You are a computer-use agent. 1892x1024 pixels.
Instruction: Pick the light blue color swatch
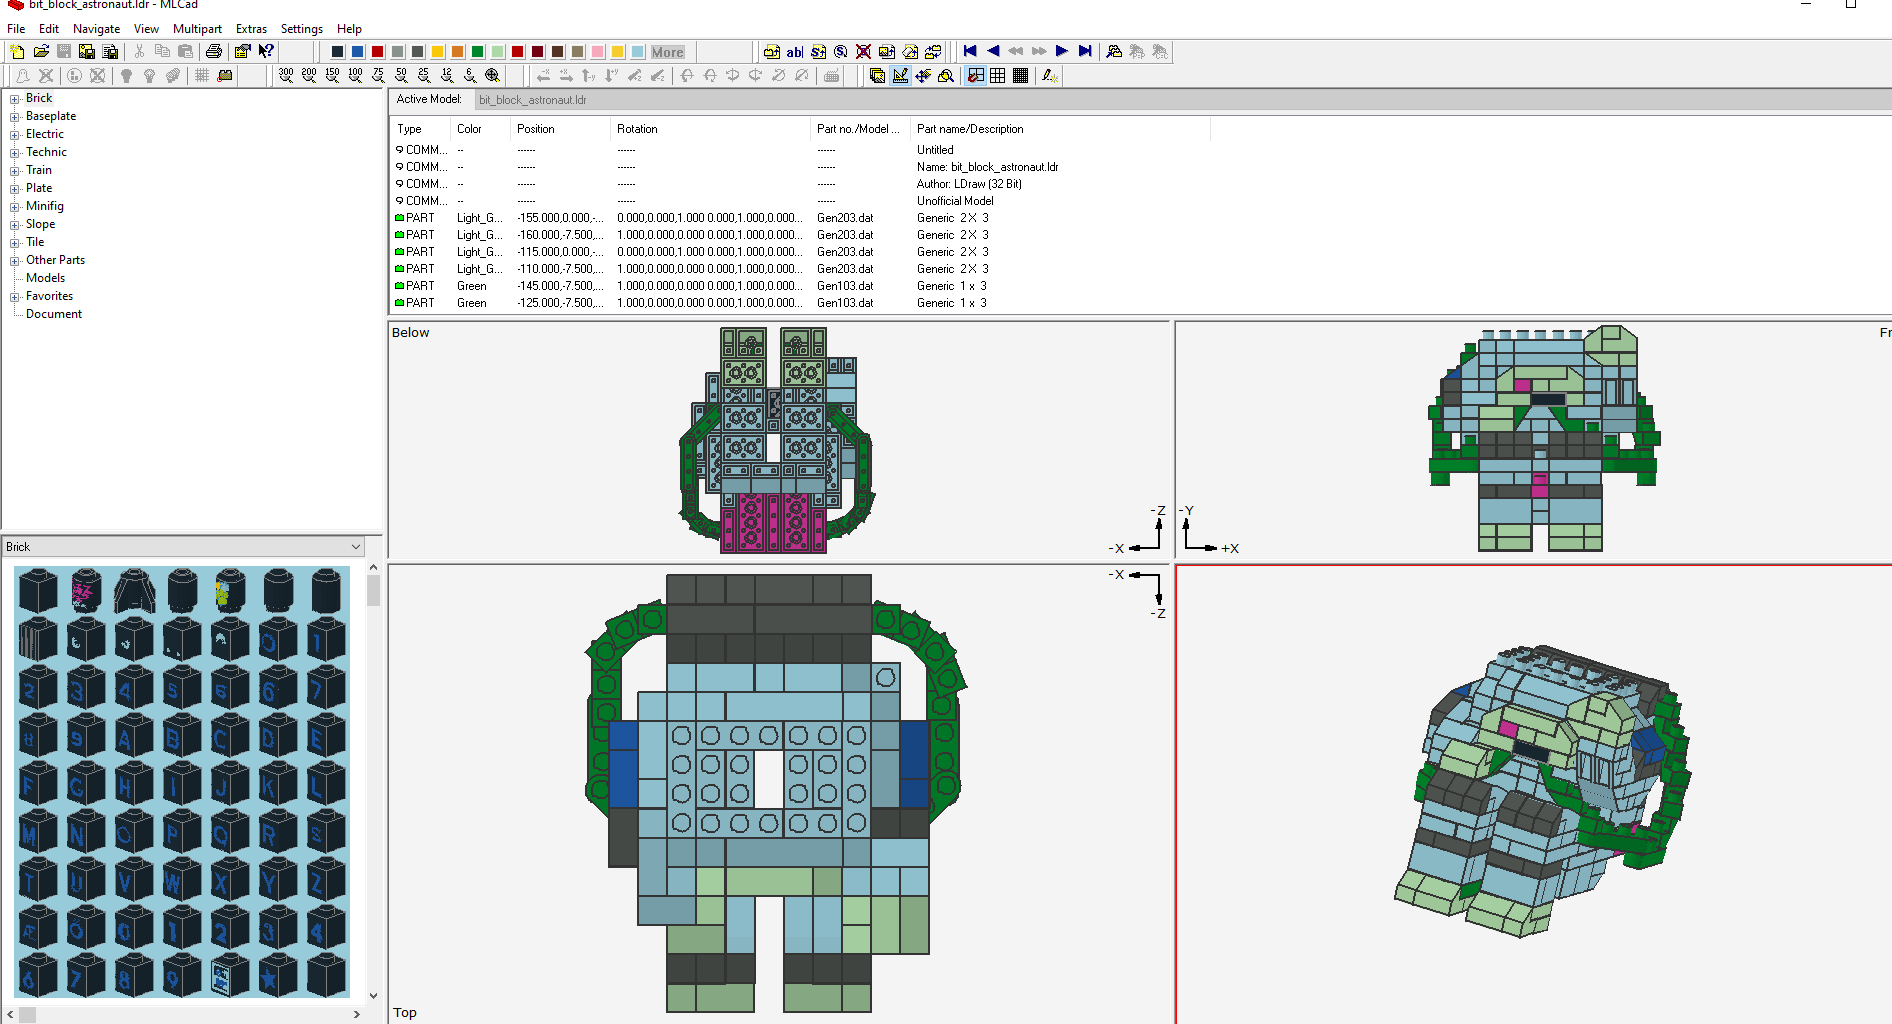tap(637, 52)
